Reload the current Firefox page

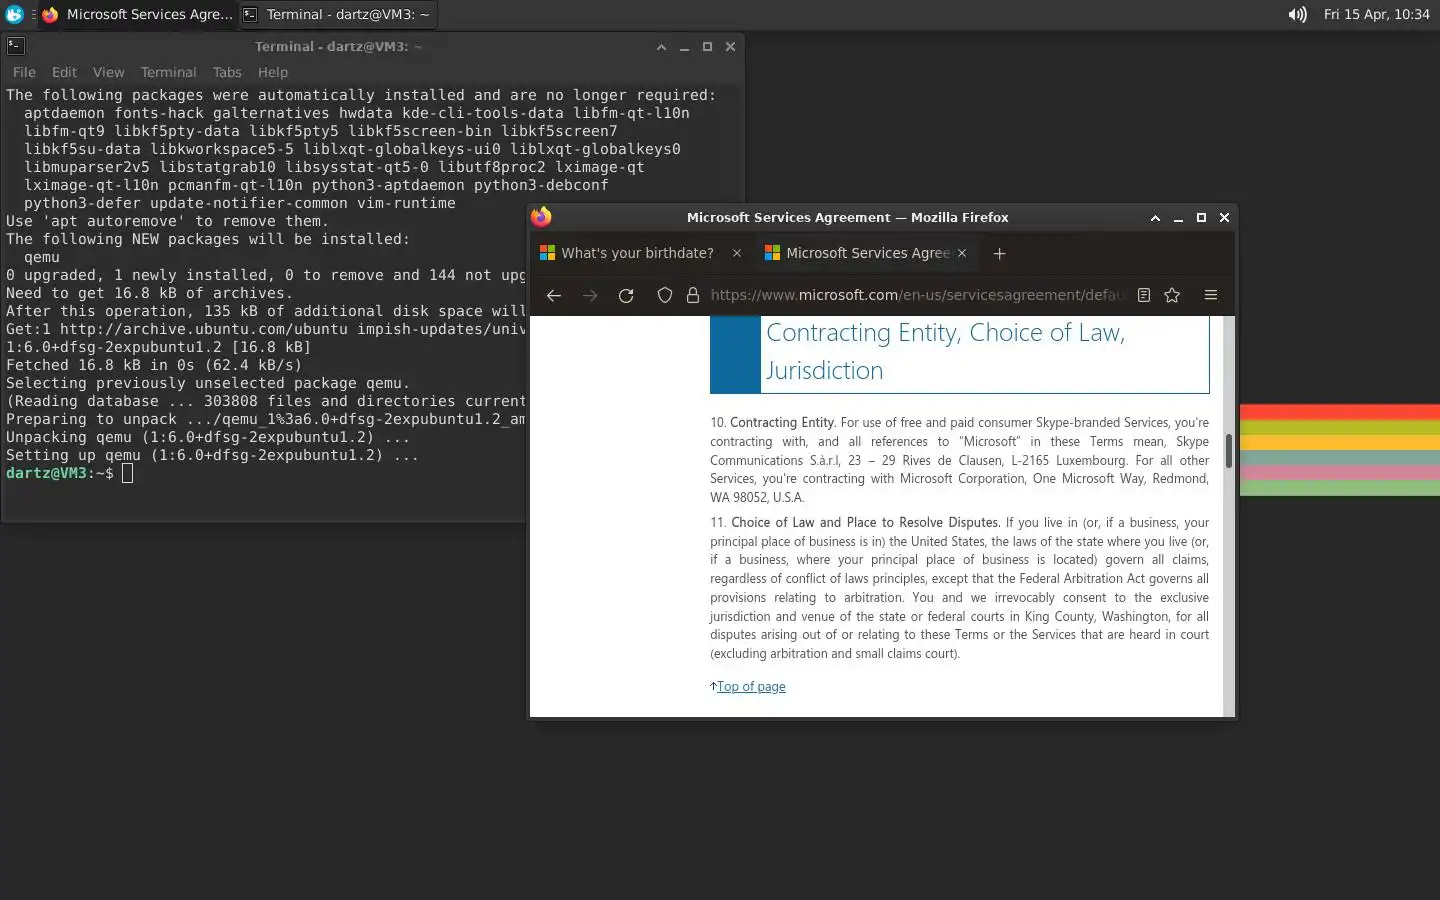point(626,295)
